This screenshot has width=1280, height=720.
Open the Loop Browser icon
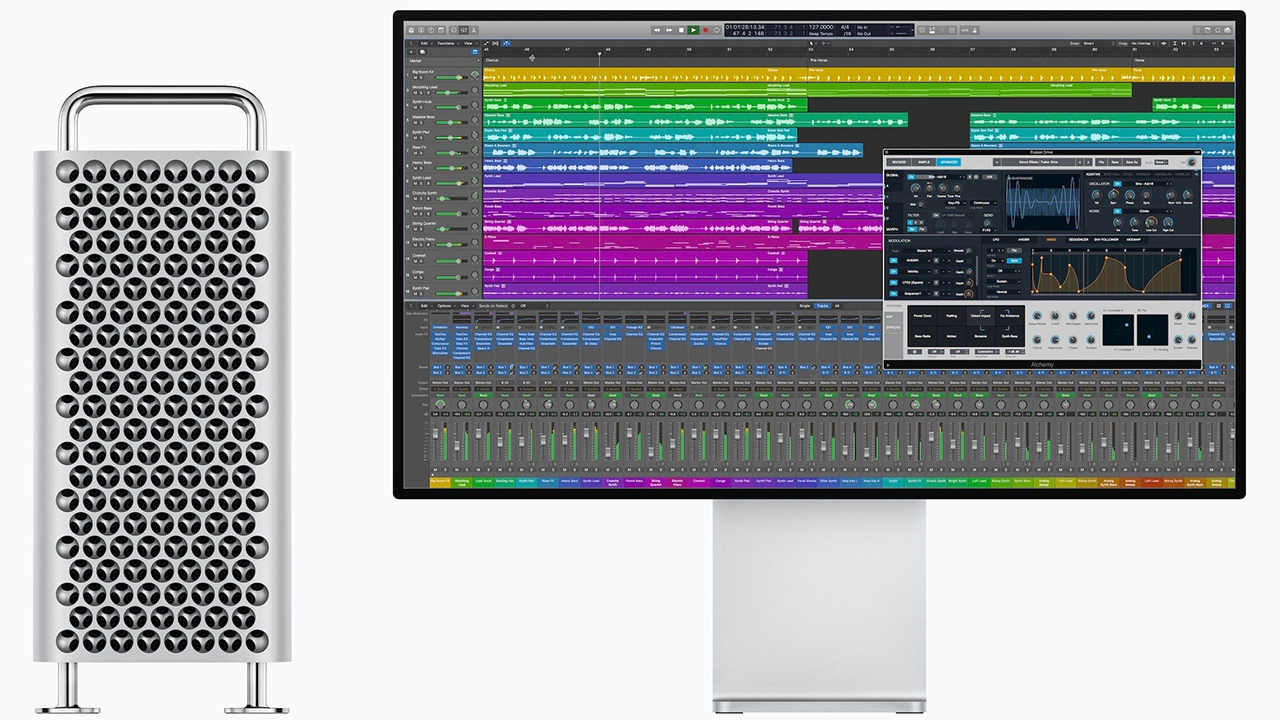click(1218, 30)
